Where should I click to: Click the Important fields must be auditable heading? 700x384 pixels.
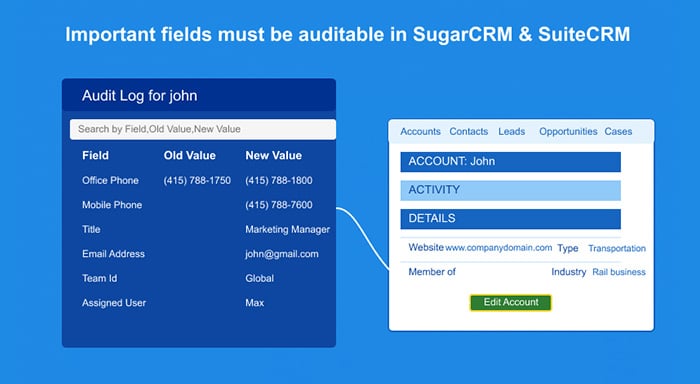tap(348, 34)
